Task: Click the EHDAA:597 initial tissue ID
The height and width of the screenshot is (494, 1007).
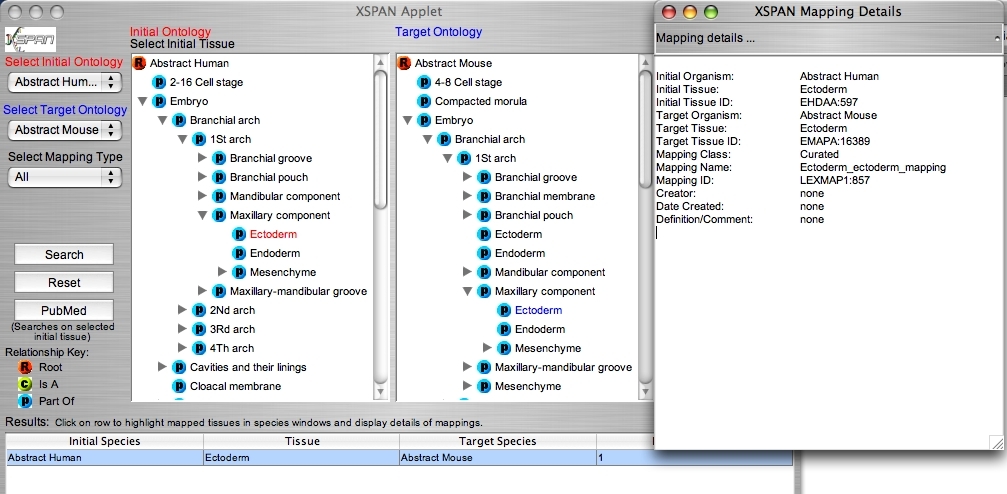Action: 828,102
